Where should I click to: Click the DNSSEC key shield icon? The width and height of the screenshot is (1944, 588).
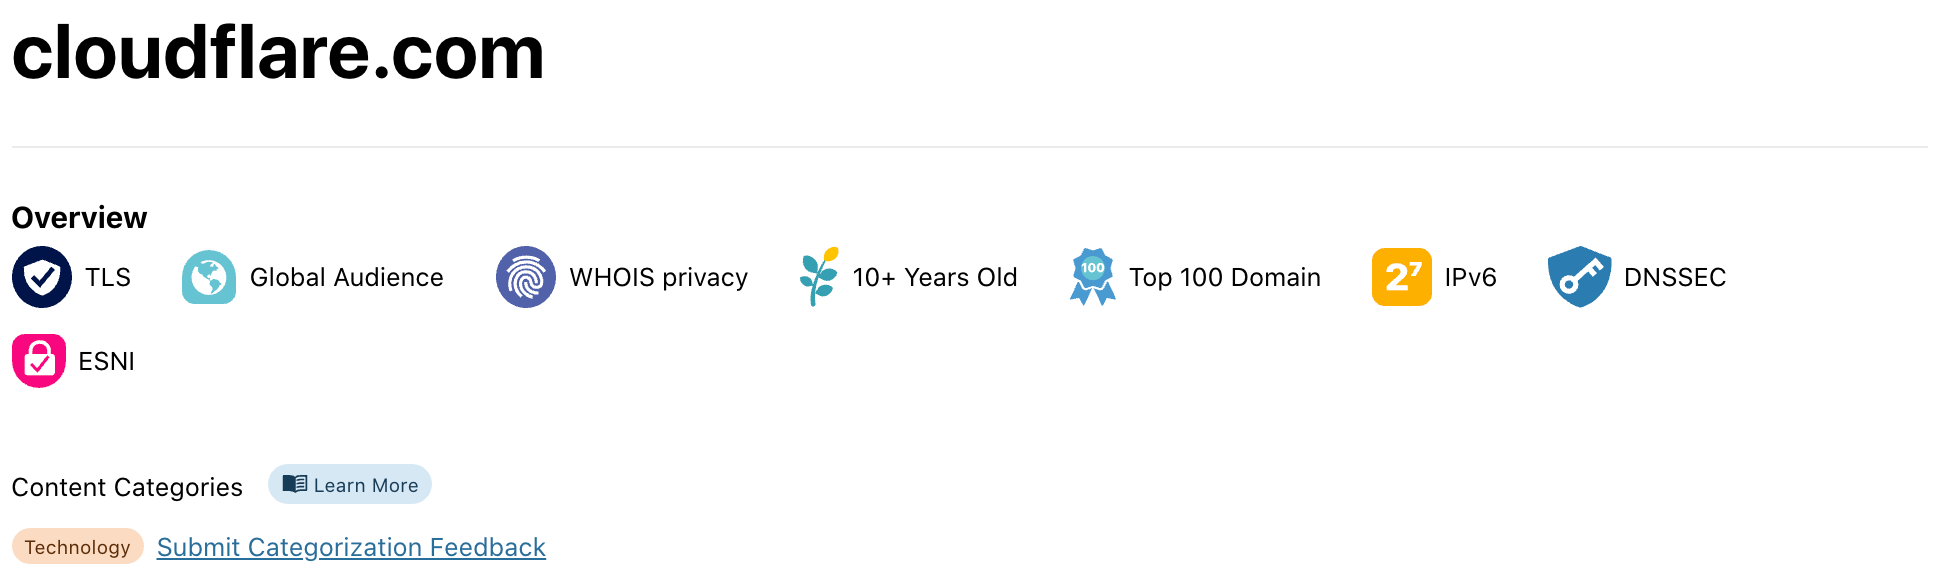[1579, 277]
